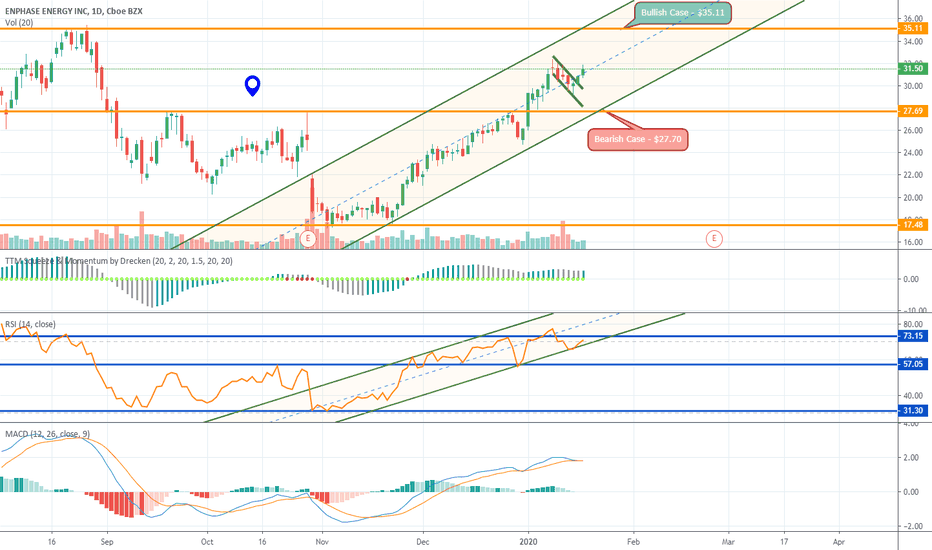
Task: Click the 40.00 RSI scale value
Action: pos(913,395)
